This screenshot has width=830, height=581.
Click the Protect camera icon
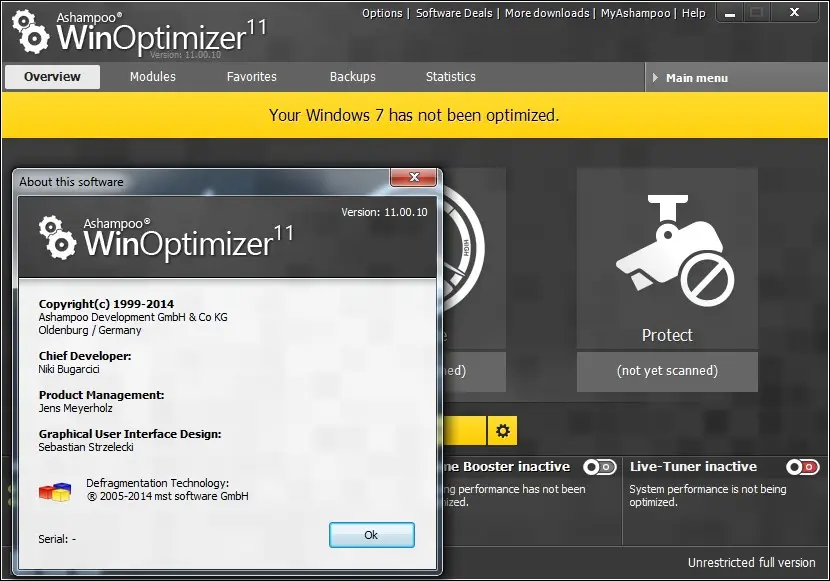point(675,250)
